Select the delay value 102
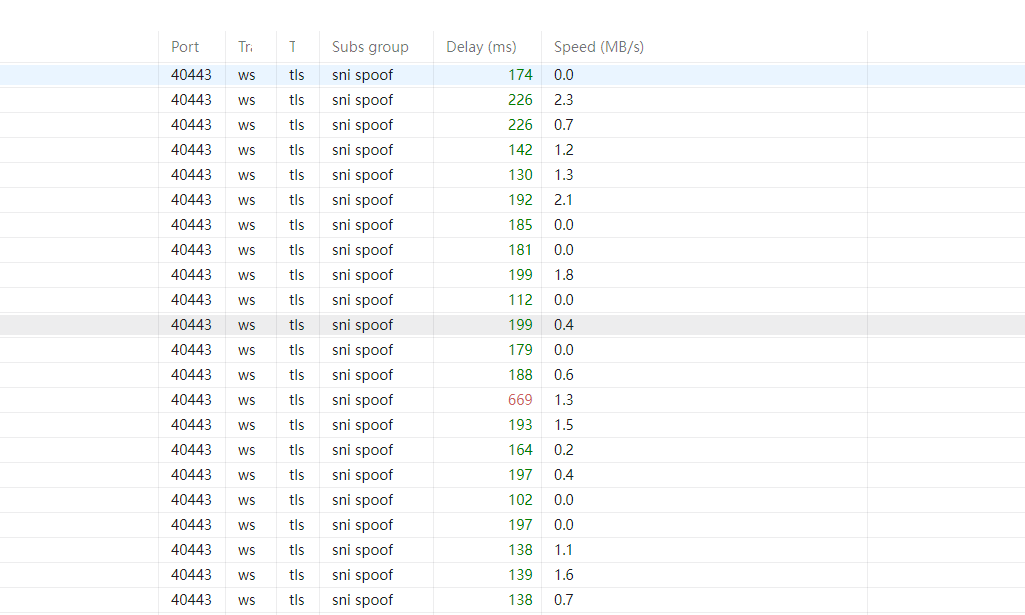The width and height of the screenshot is (1025, 615). click(x=520, y=500)
